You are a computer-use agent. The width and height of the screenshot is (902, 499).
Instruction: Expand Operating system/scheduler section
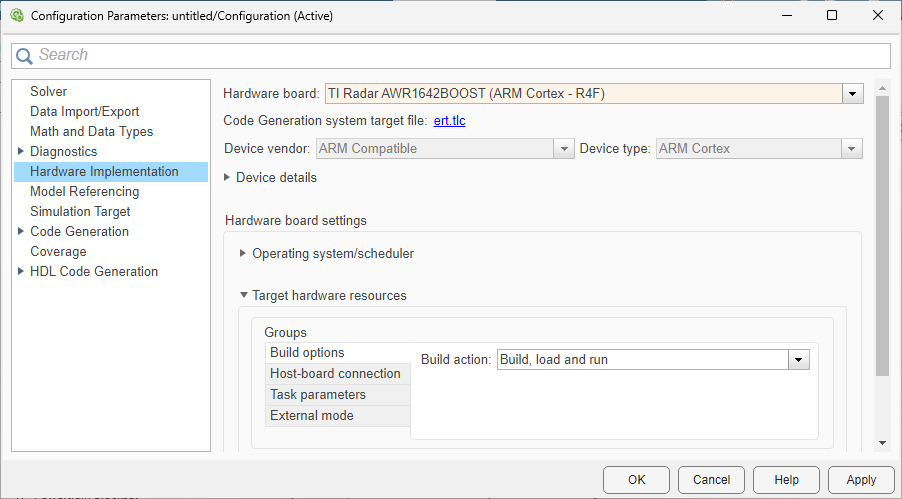[243, 254]
